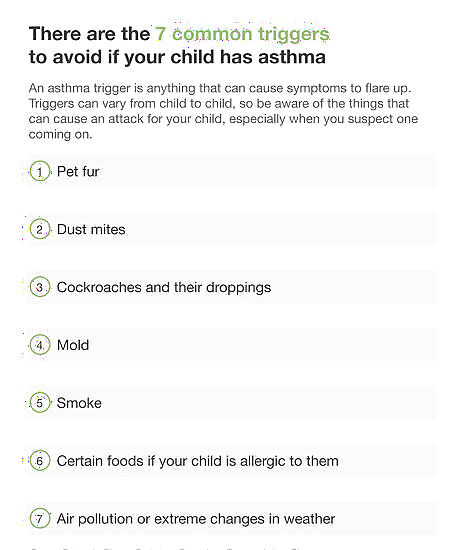Open the Dust mites list entry
The image size is (460, 550).
point(91,229)
